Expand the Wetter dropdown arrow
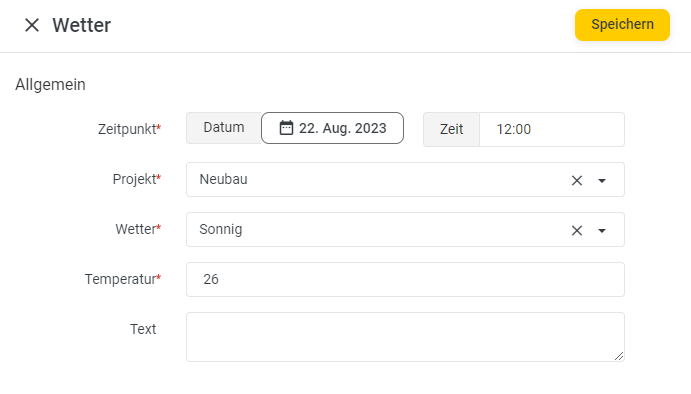This screenshot has height=394, width=691. click(x=602, y=230)
